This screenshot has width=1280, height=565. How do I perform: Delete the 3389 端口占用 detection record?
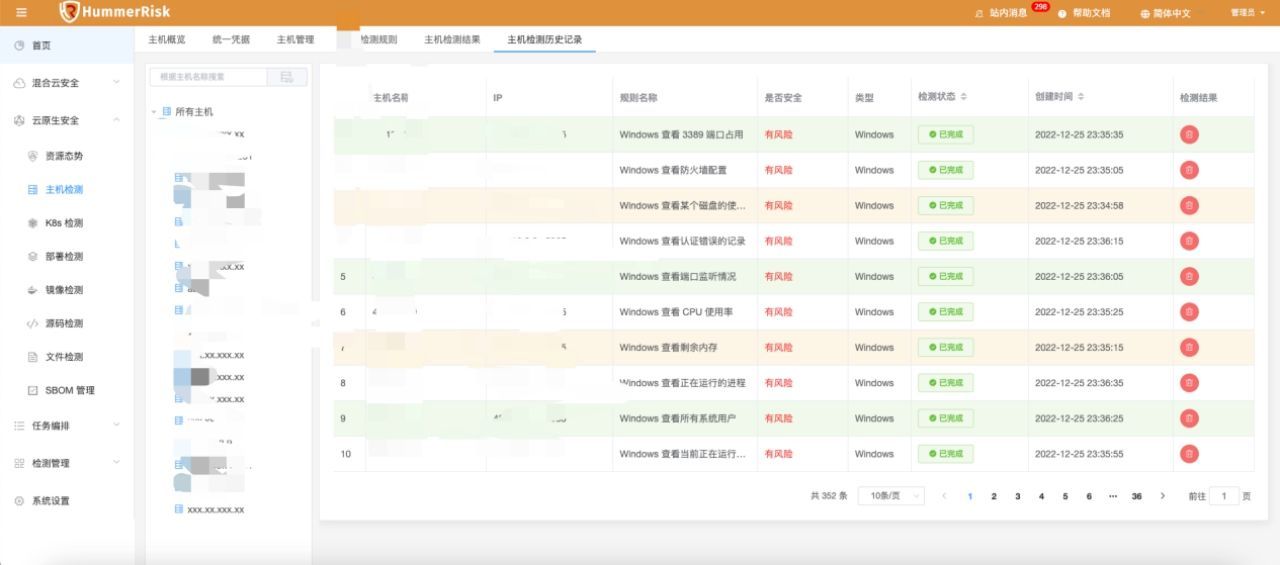point(1189,134)
